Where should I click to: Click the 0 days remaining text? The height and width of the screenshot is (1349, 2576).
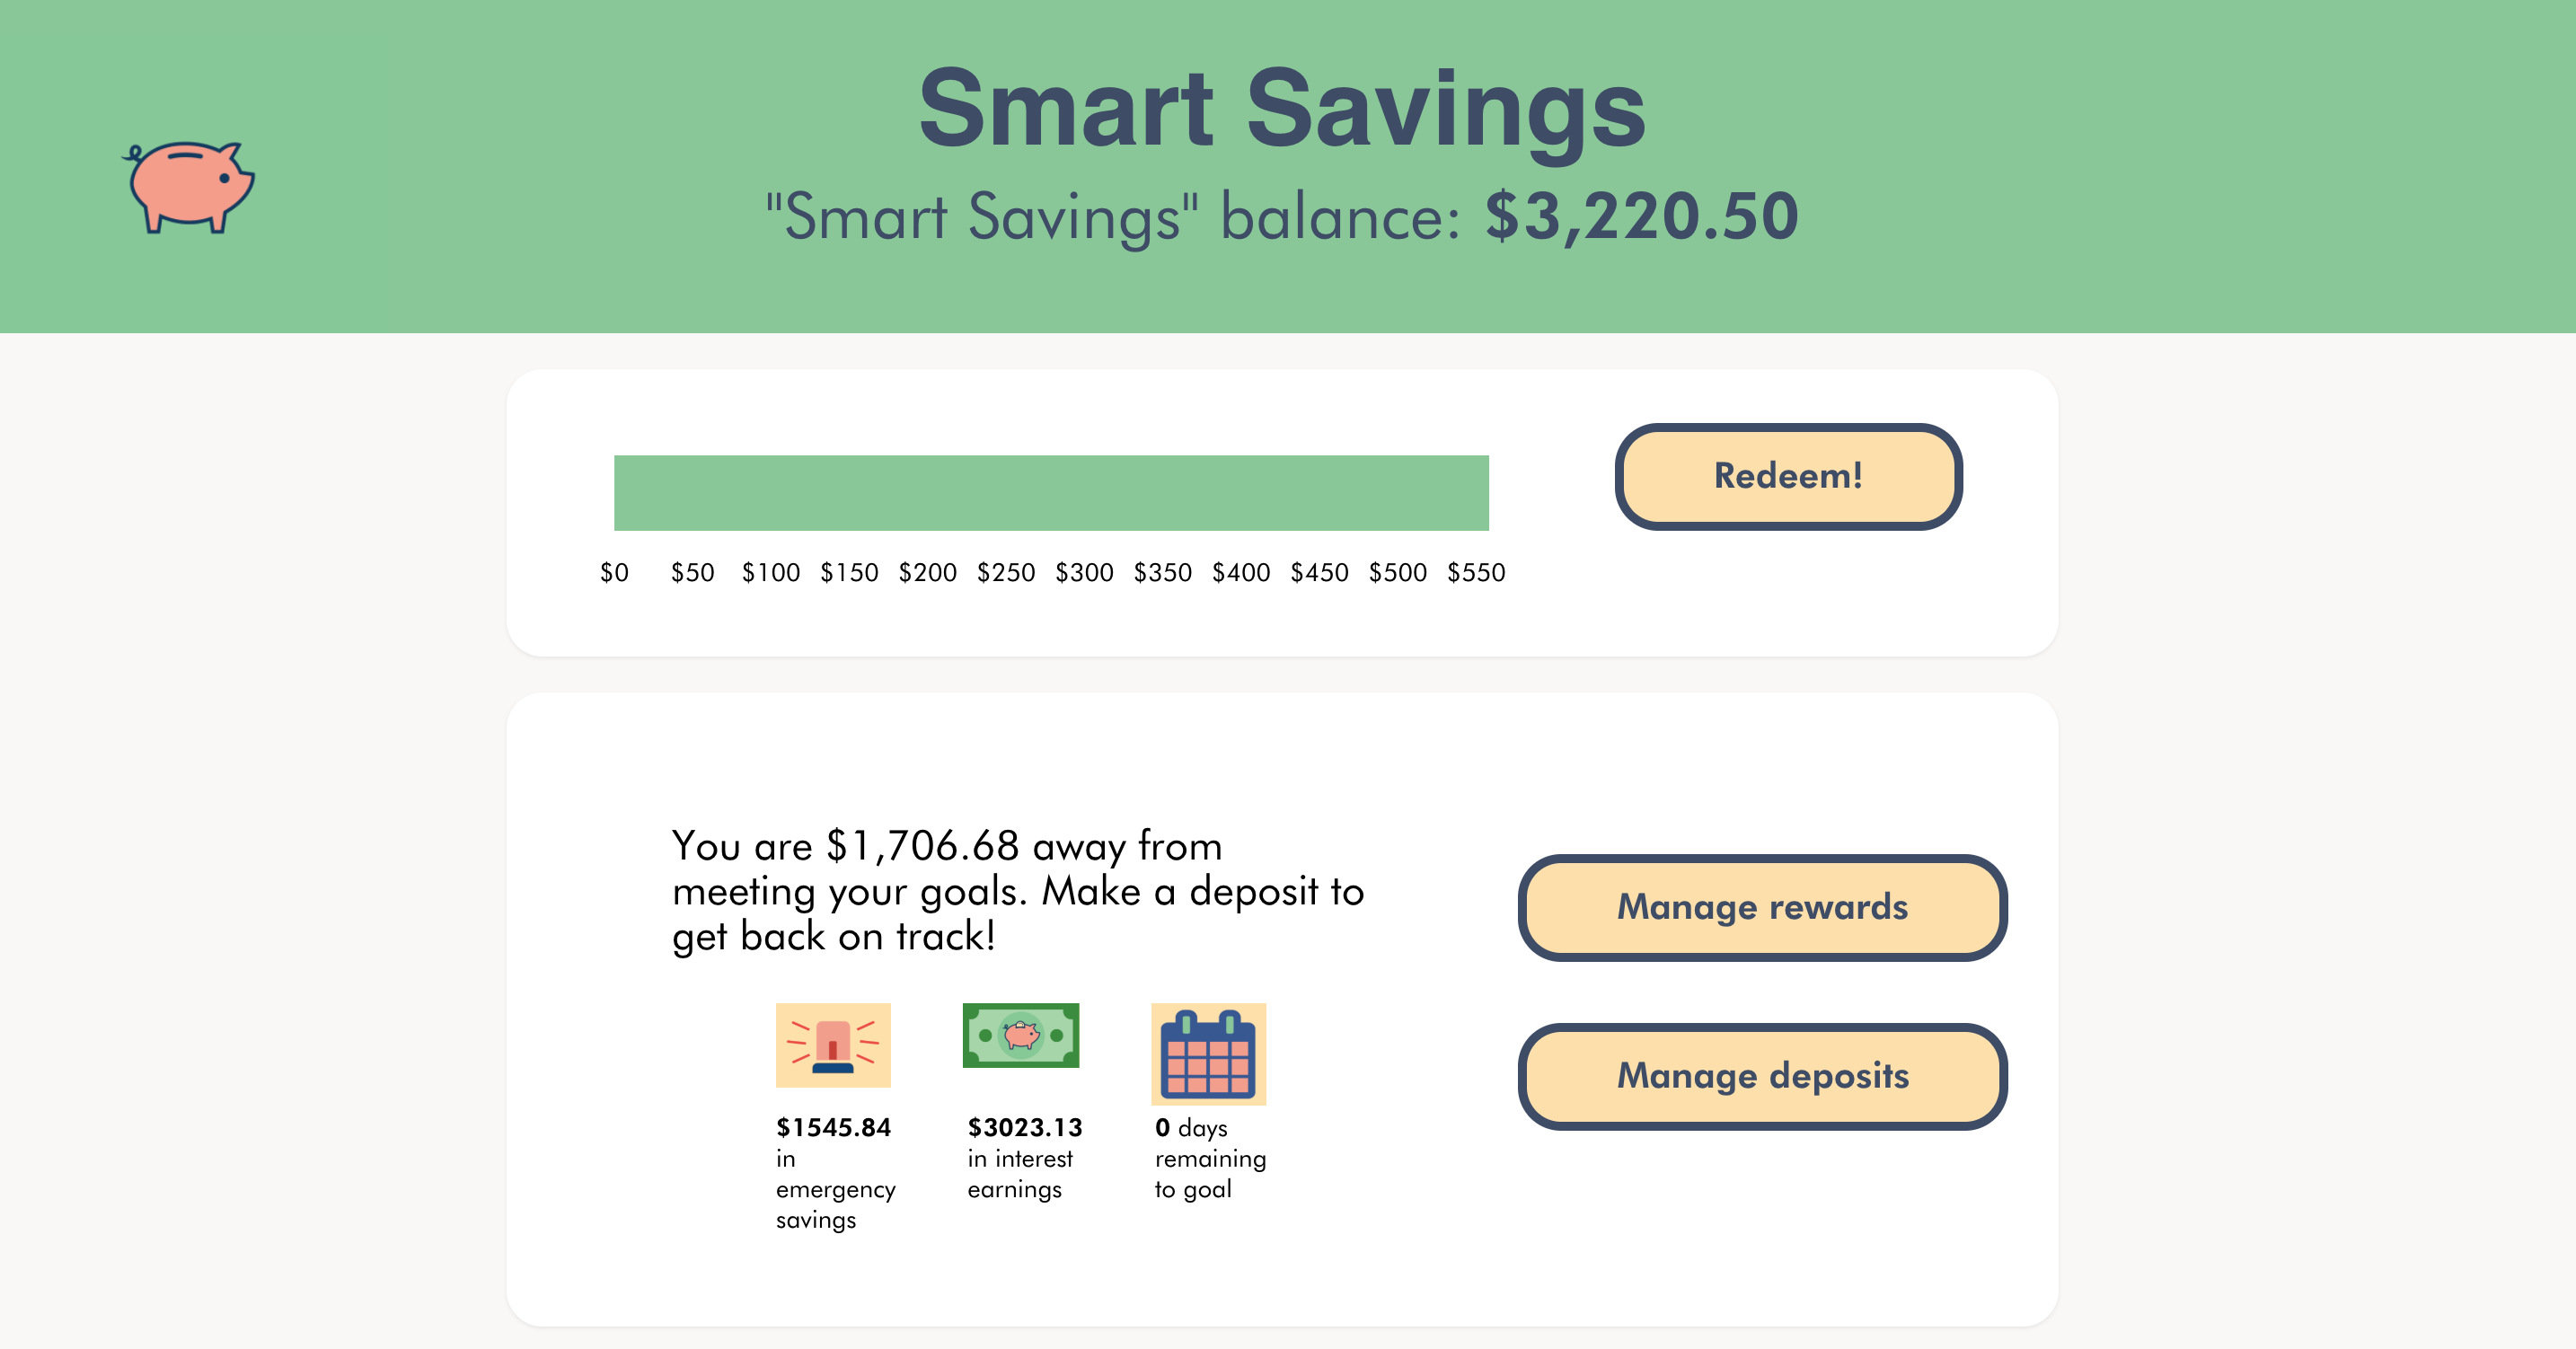[1210, 1158]
